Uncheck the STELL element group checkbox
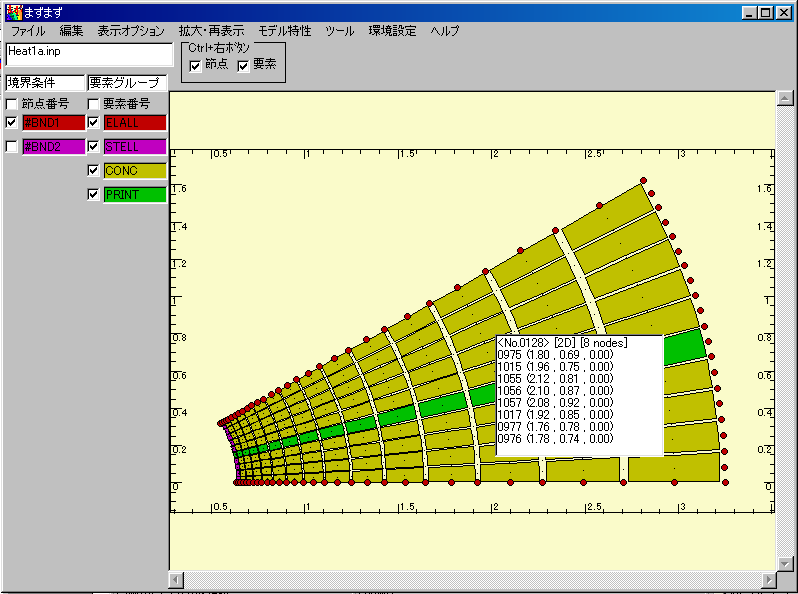This screenshot has width=798, height=594. [93, 147]
